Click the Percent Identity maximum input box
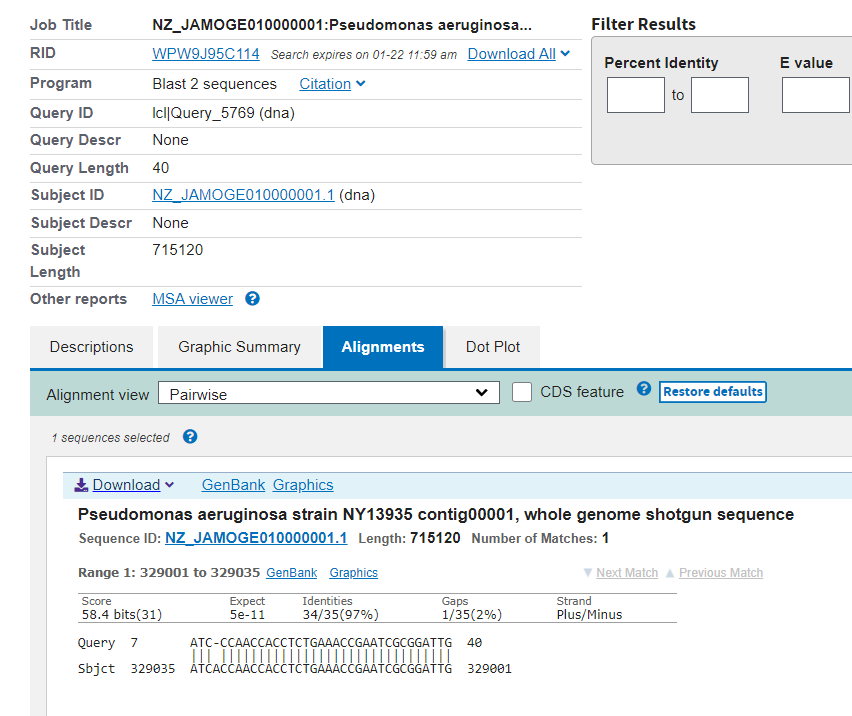 pos(720,95)
